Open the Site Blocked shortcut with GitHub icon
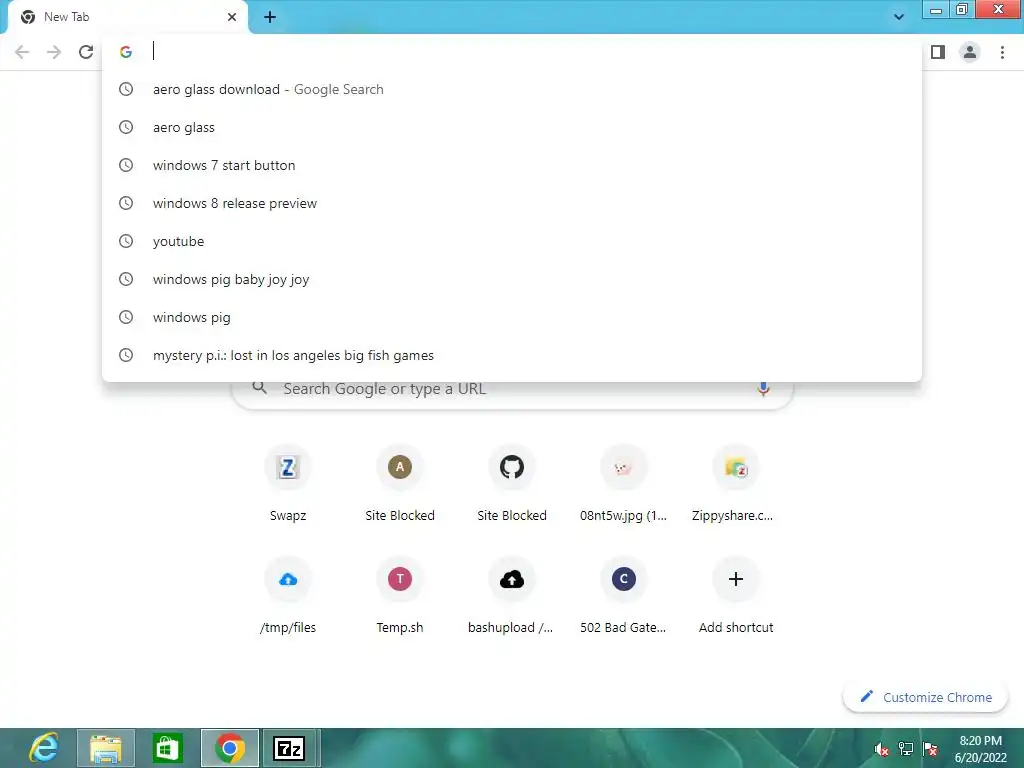This screenshot has width=1024, height=768. tap(512, 485)
